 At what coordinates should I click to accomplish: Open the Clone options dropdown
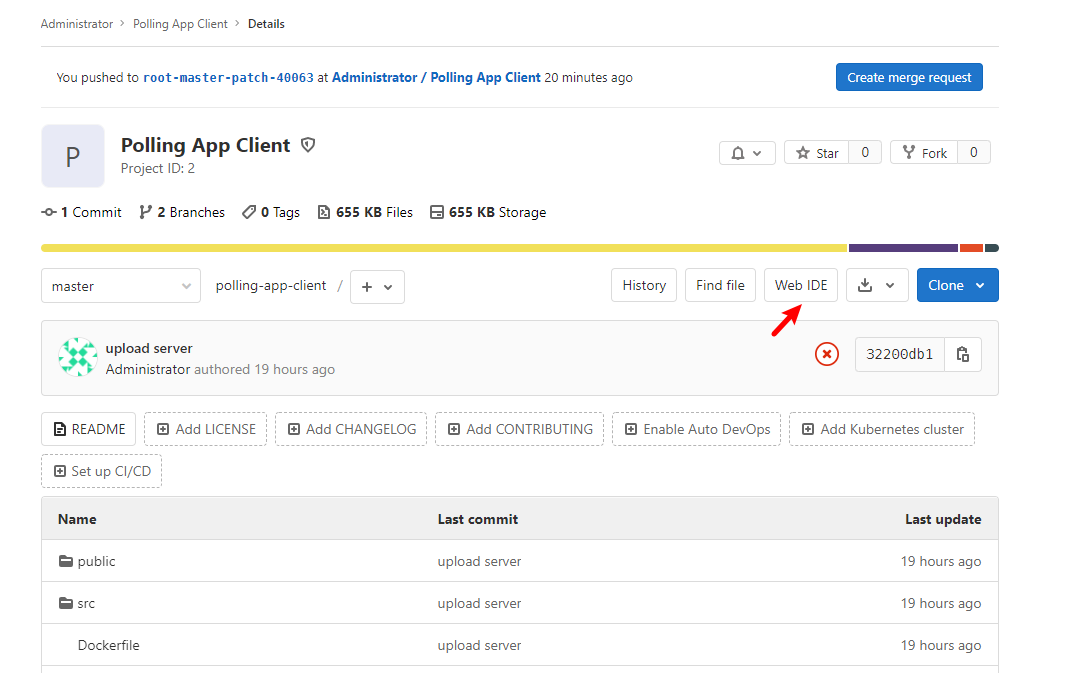click(957, 285)
